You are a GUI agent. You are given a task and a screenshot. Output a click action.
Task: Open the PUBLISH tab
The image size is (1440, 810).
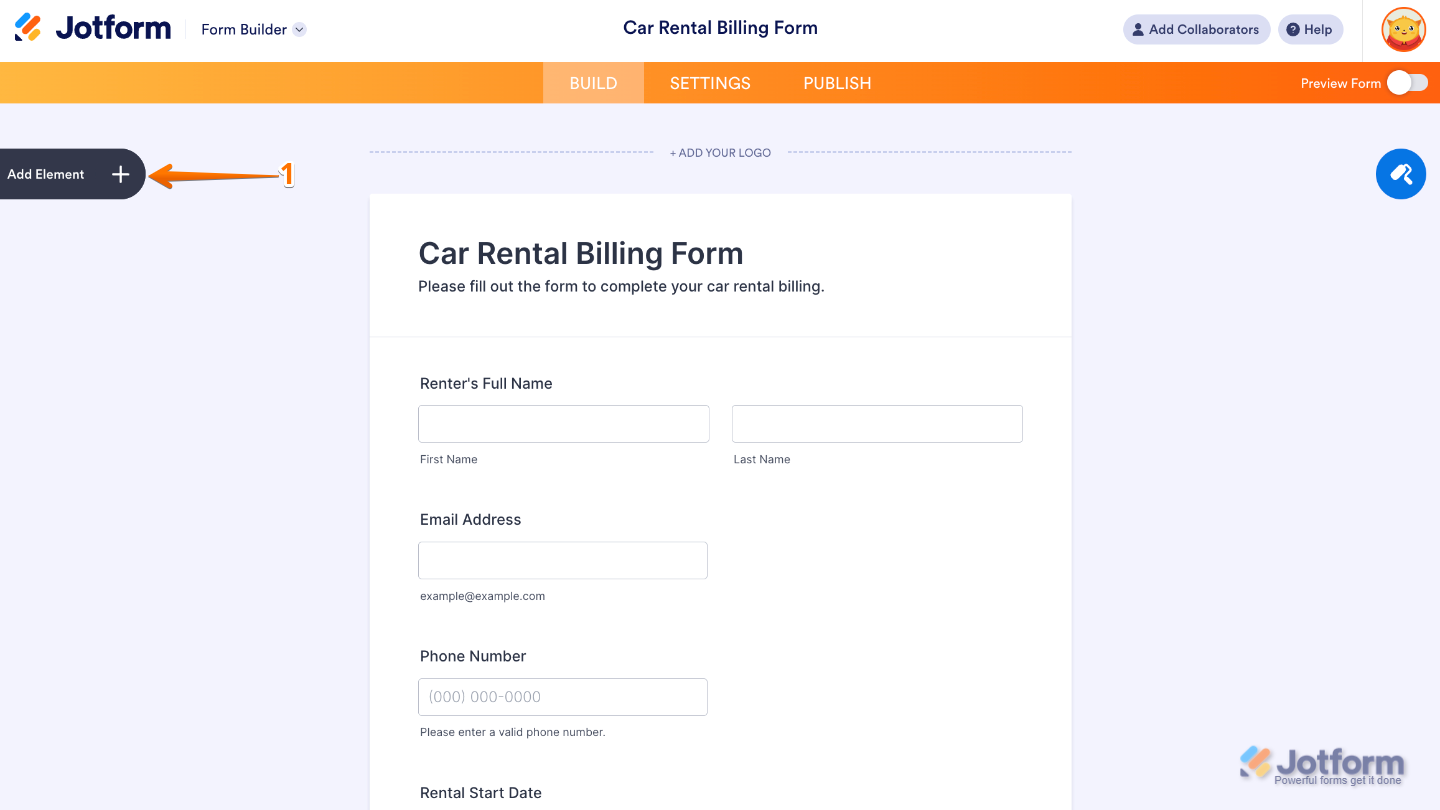pyautogui.click(x=837, y=83)
